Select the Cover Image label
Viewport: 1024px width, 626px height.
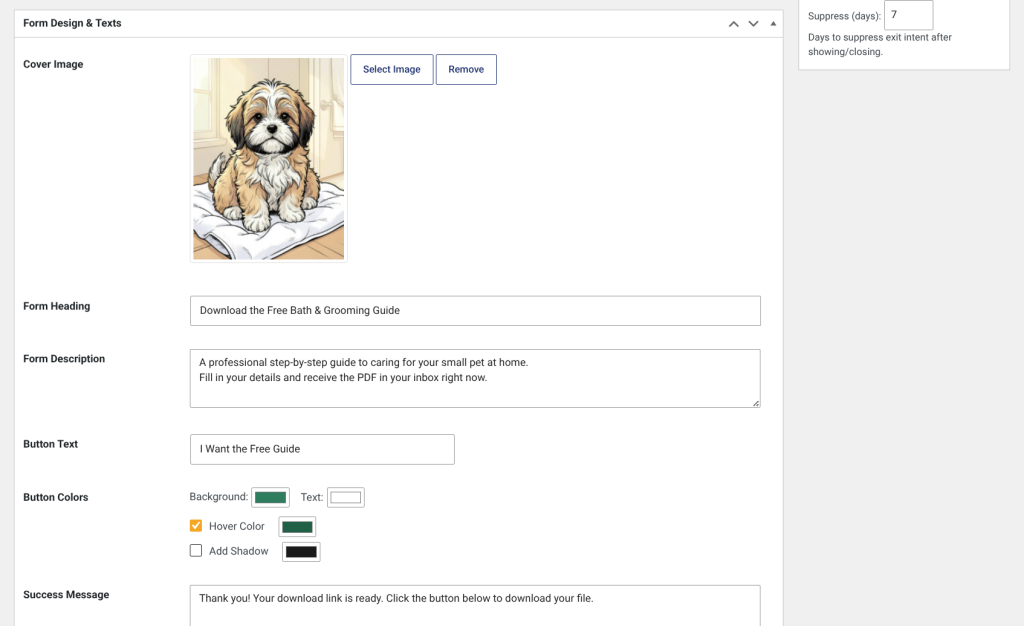53,64
